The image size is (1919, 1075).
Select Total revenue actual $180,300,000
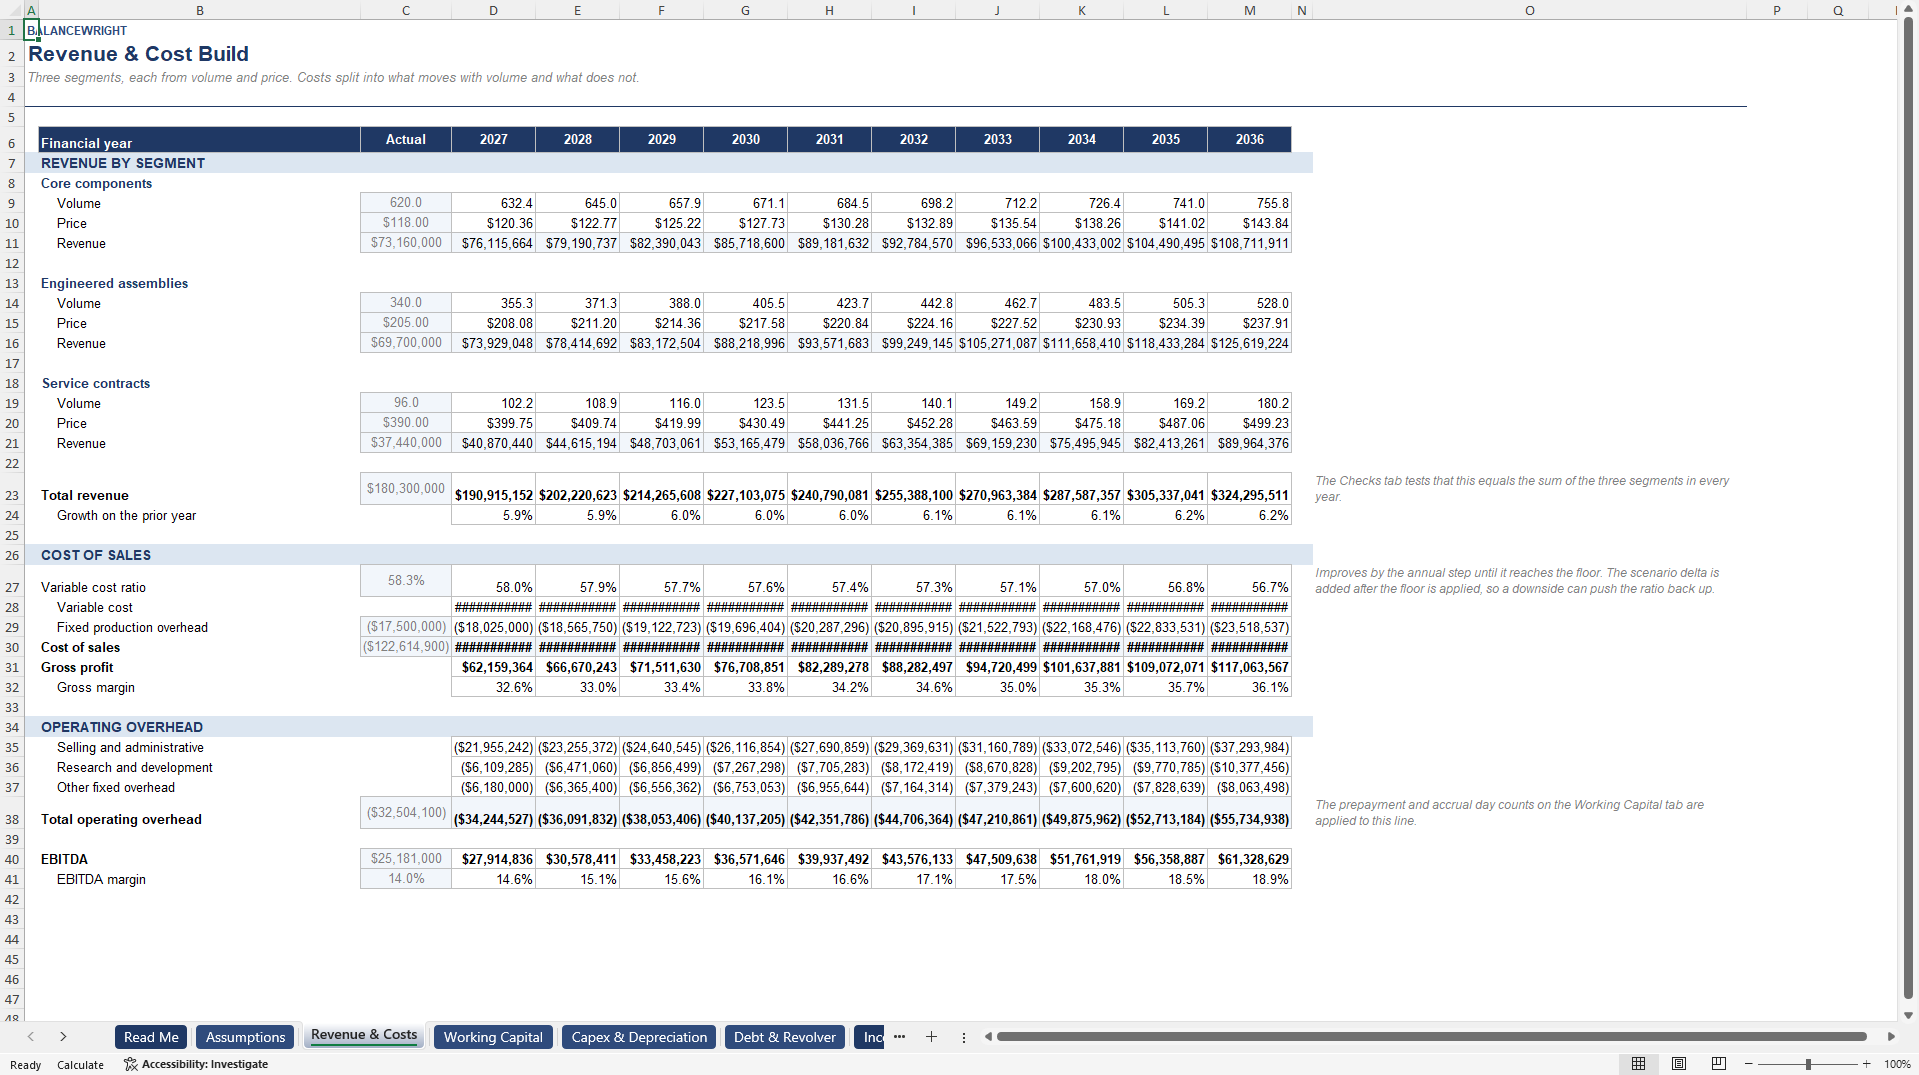406,489
